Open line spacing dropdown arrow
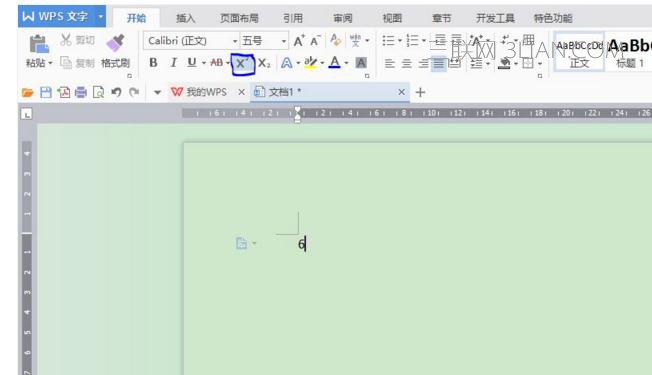 tap(487, 64)
